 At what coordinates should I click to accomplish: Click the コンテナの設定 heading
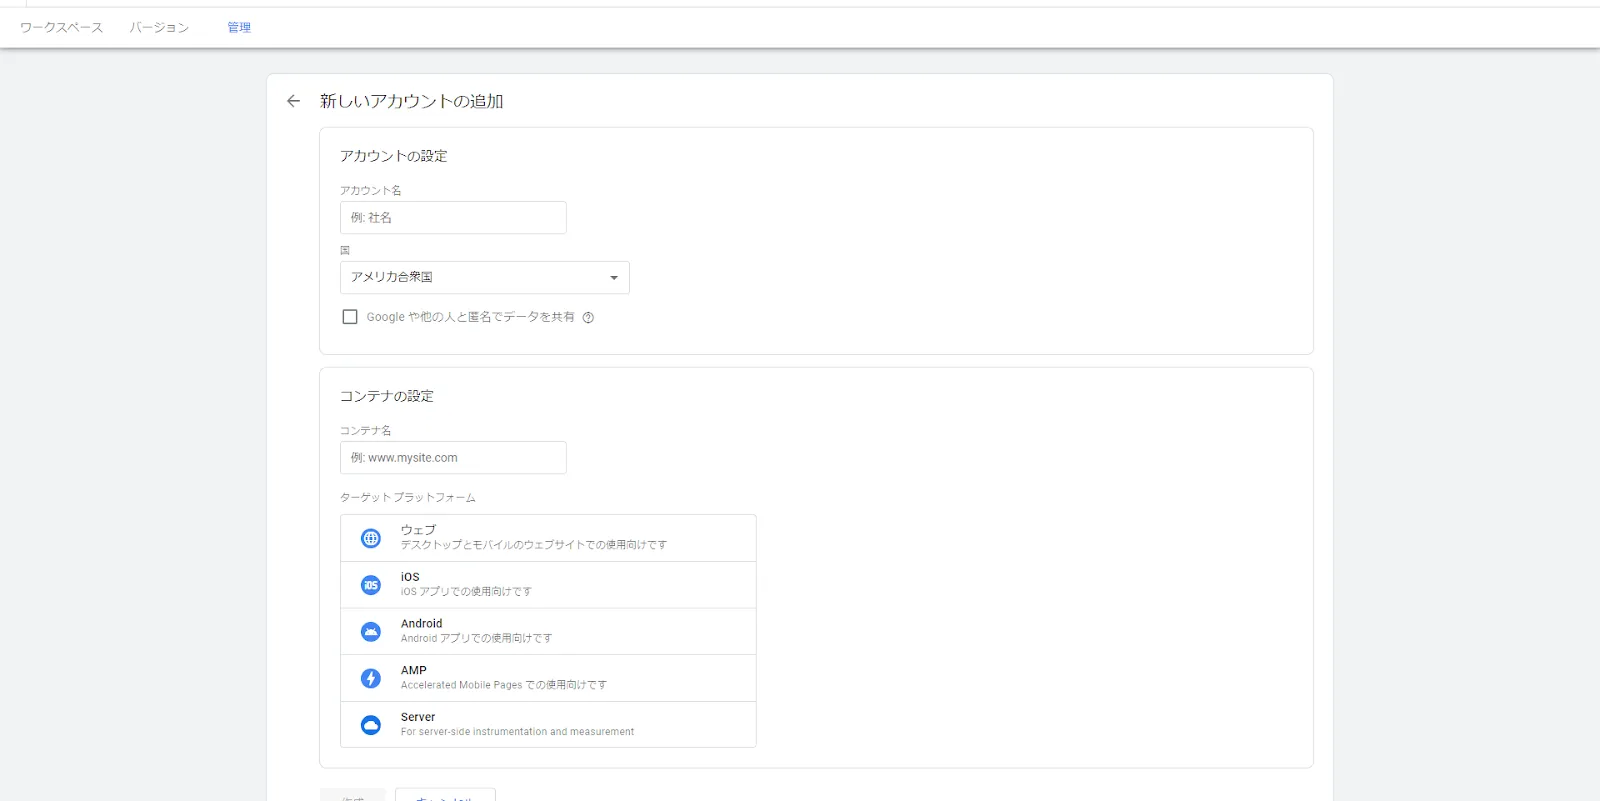pos(386,396)
